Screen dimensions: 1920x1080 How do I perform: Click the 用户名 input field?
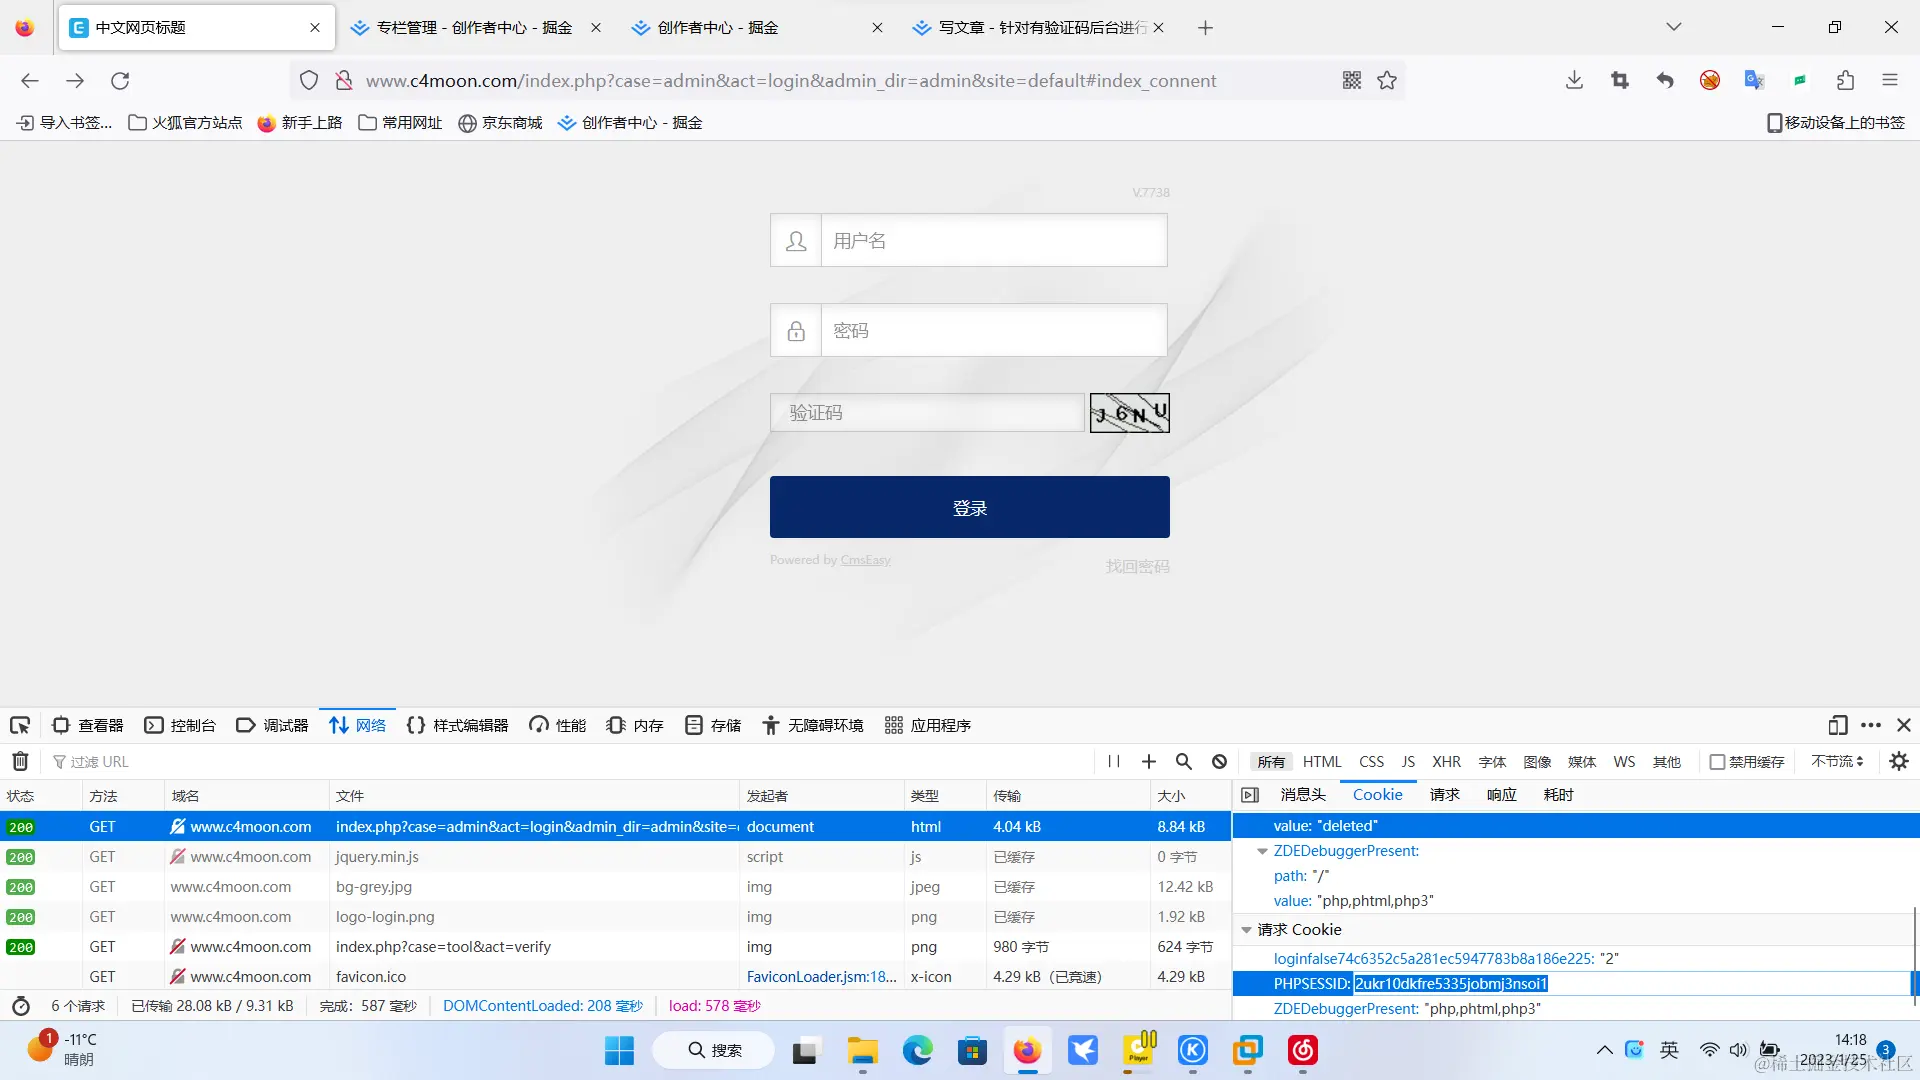click(993, 240)
